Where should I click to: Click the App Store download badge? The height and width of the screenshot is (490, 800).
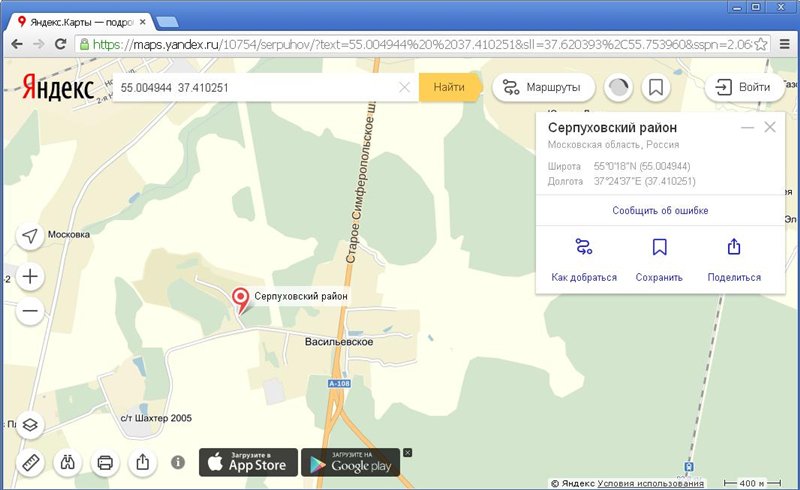click(x=248, y=462)
